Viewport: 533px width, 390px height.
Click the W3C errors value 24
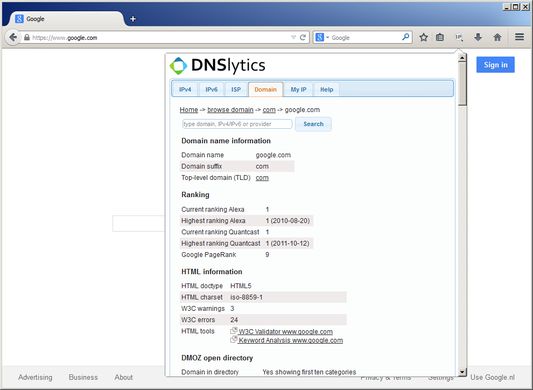pyautogui.click(x=234, y=320)
